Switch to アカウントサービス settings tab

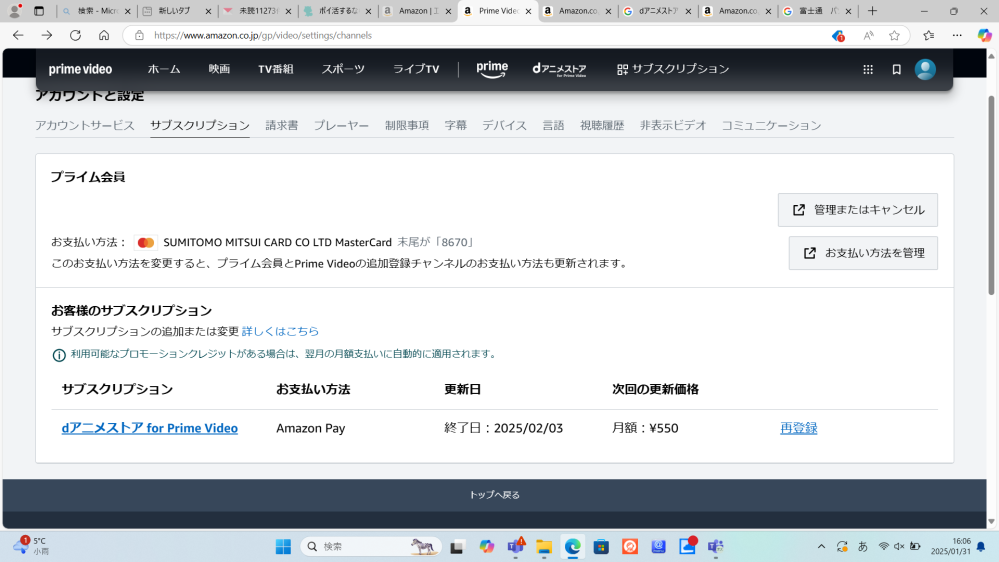point(85,126)
